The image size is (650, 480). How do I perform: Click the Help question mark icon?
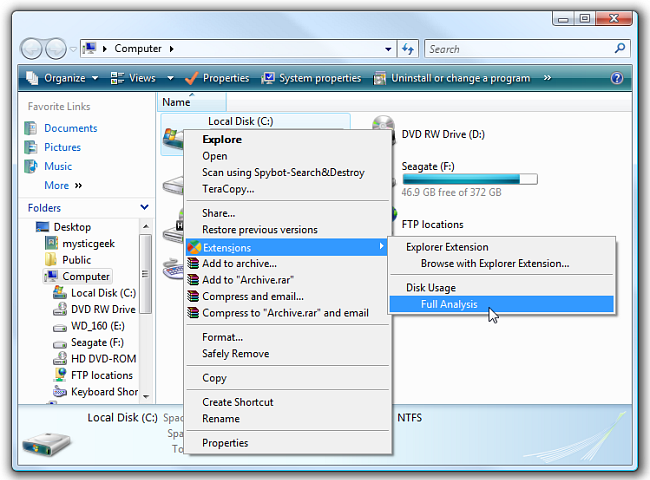[x=616, y=78]
